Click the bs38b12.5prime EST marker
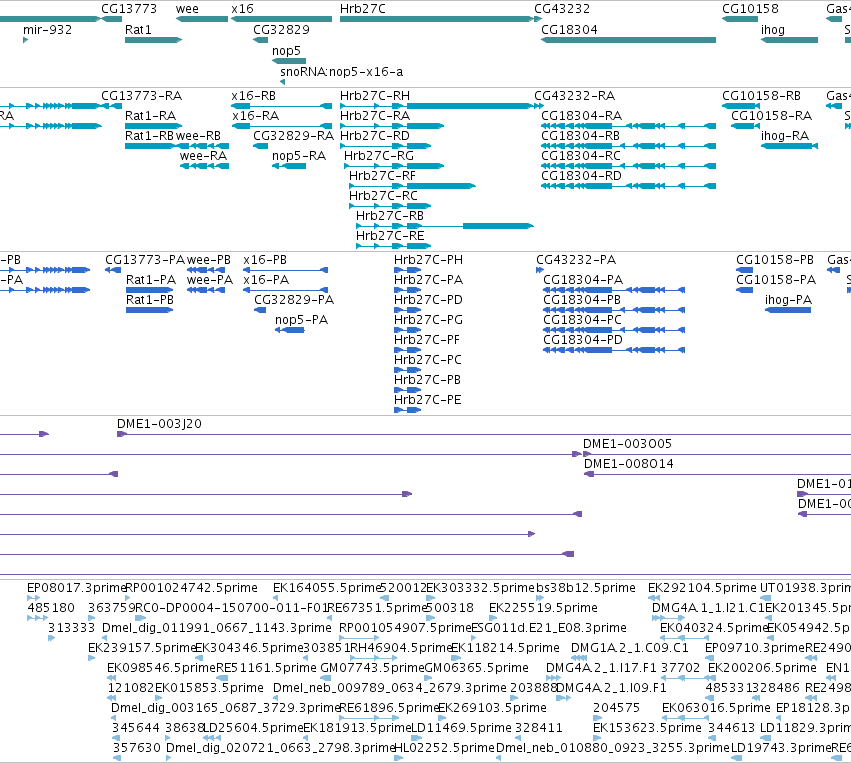 (x=539, y=597)
